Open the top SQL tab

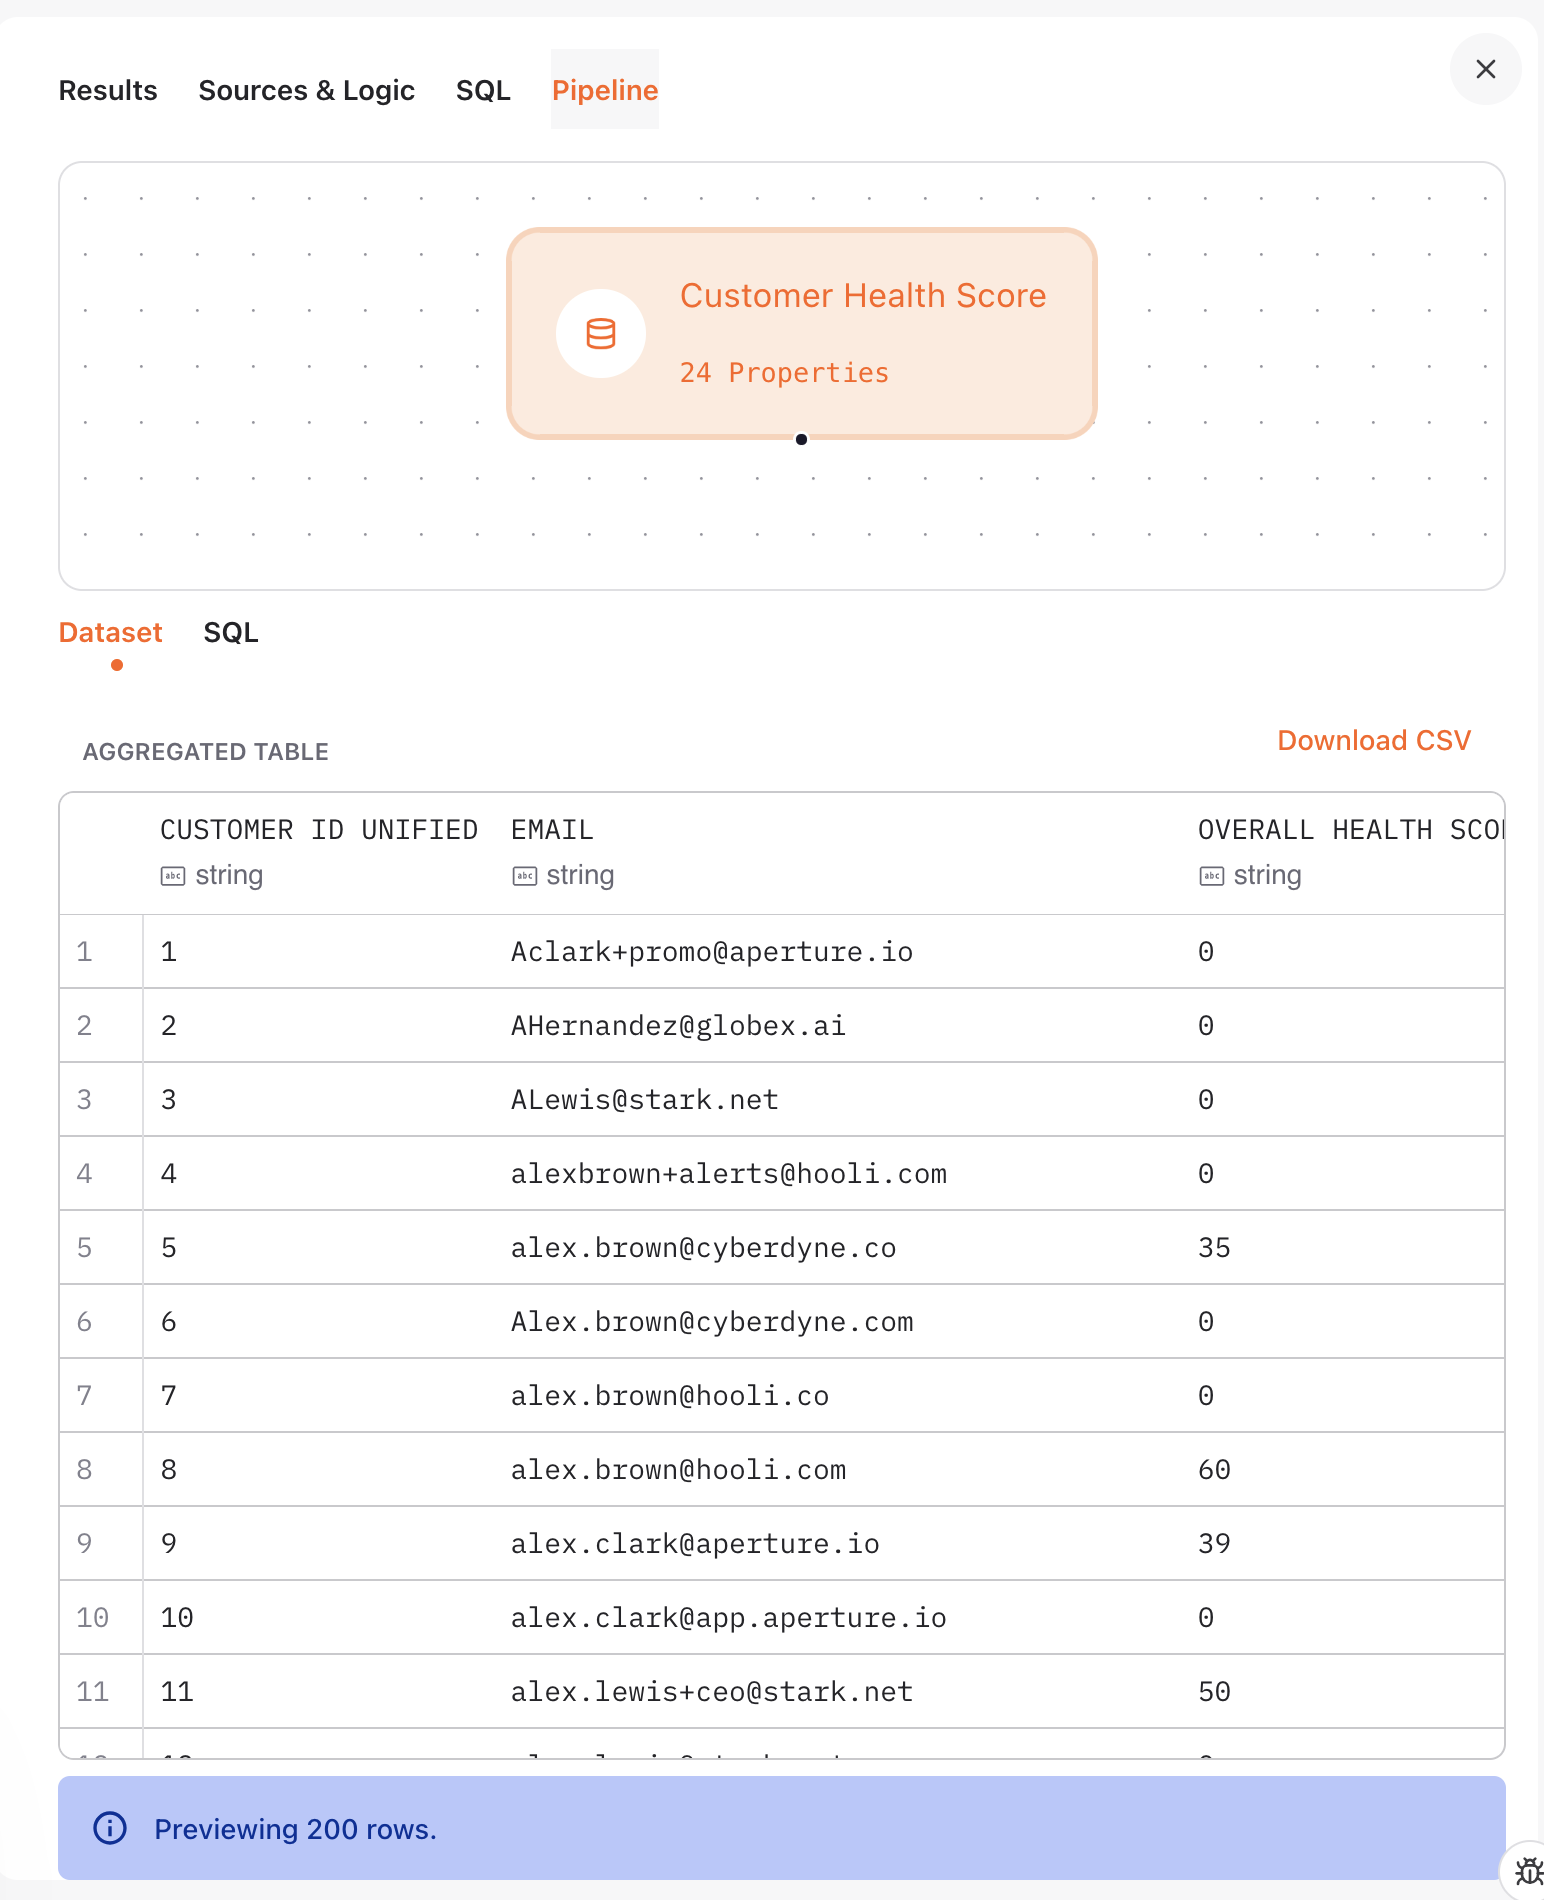[x=483, y=90]
